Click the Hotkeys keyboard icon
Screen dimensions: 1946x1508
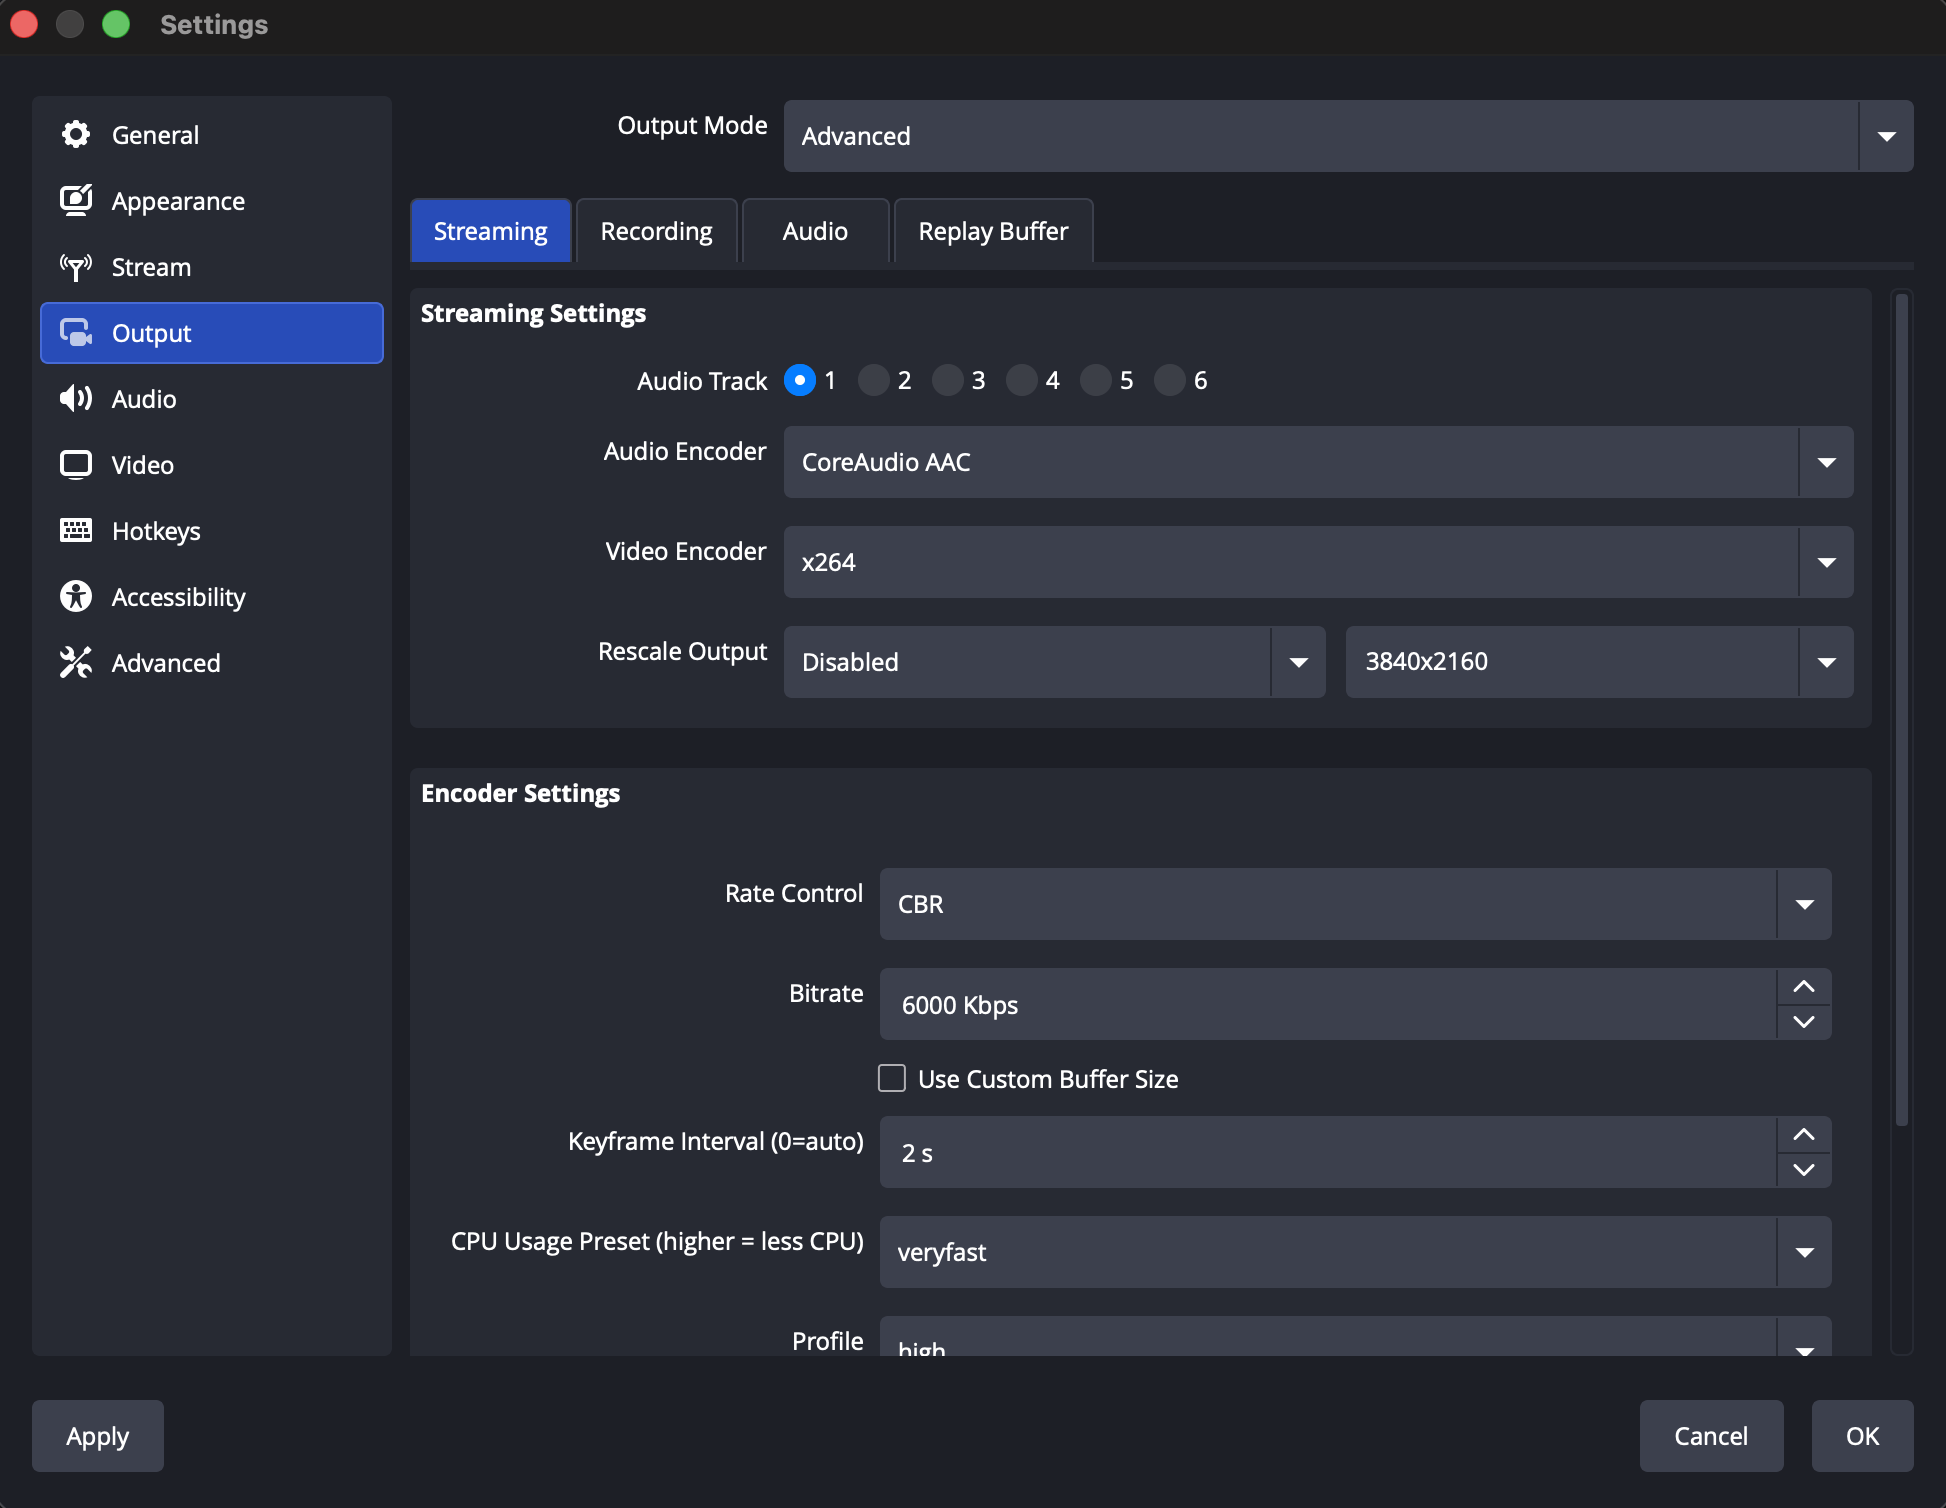[76, 530]
